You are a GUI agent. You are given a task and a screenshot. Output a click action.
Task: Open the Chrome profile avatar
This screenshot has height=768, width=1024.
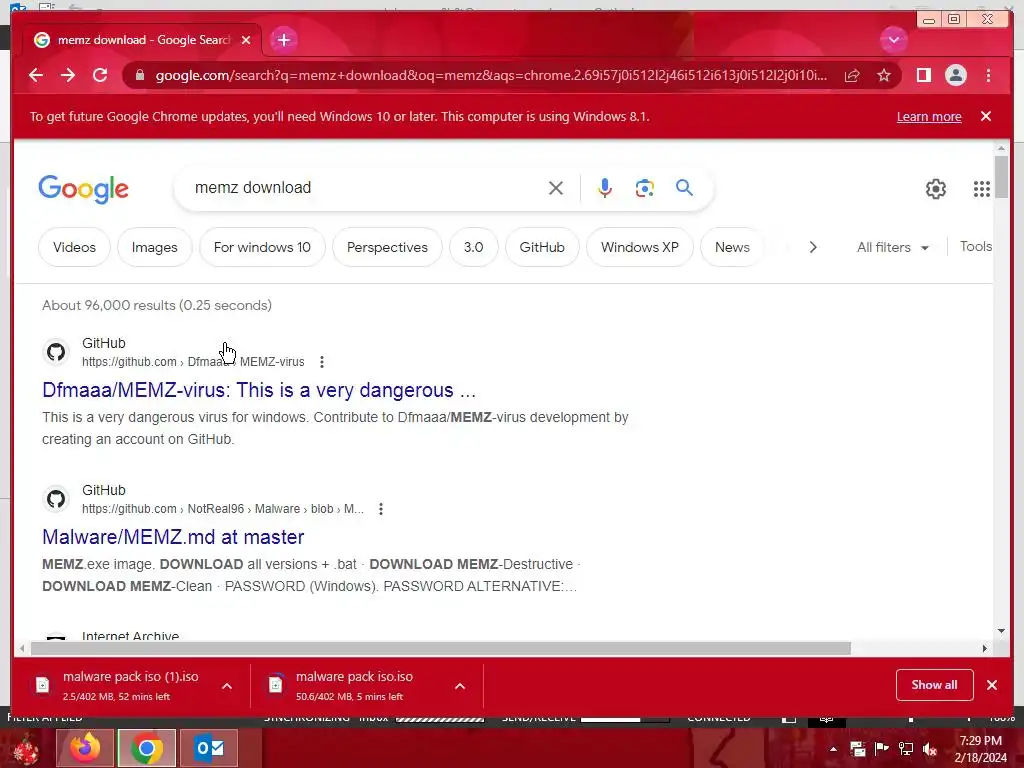[x=955, y=75]
